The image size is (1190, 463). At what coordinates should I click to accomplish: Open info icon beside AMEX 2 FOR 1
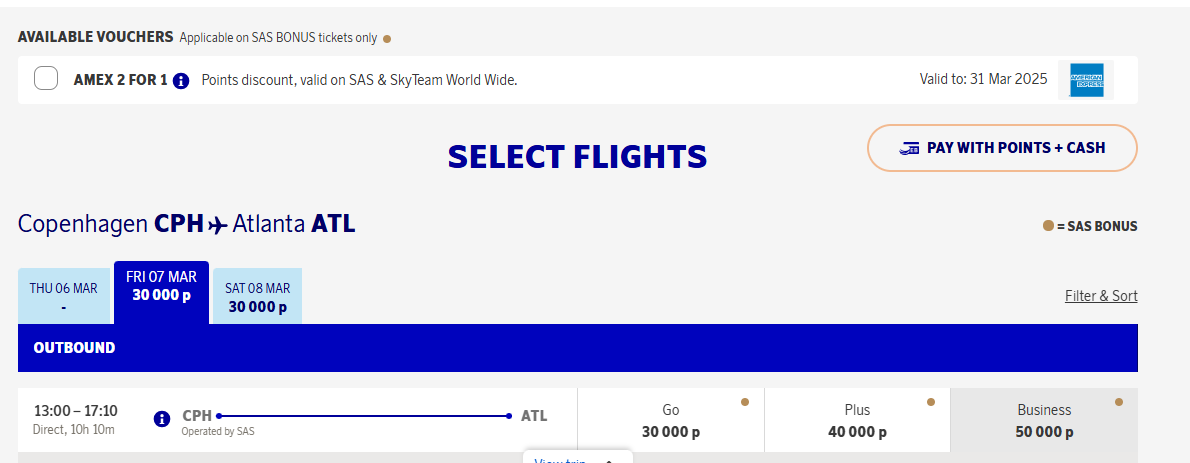click(181, 80)
